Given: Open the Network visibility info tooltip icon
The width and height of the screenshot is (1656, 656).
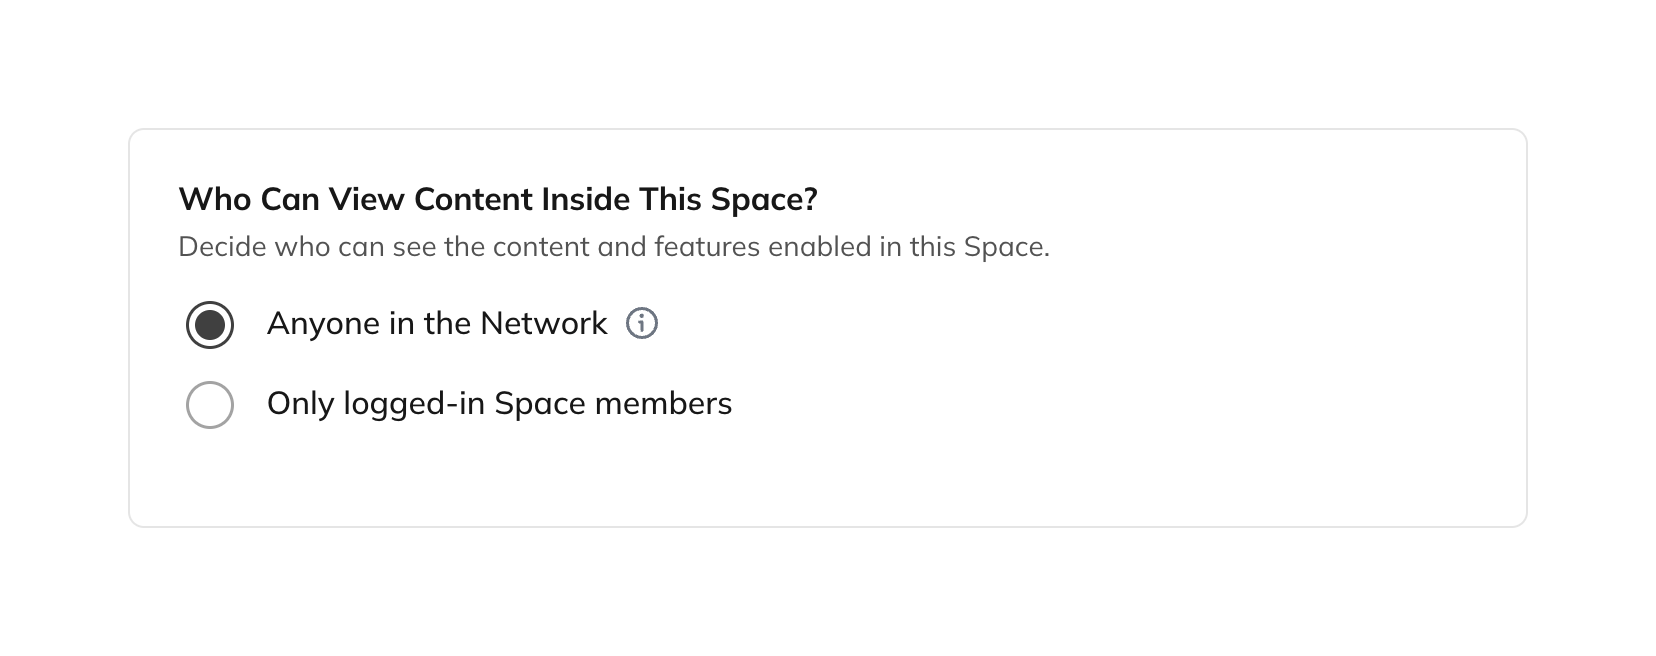Looking at the screenshot, I should 642,324.
